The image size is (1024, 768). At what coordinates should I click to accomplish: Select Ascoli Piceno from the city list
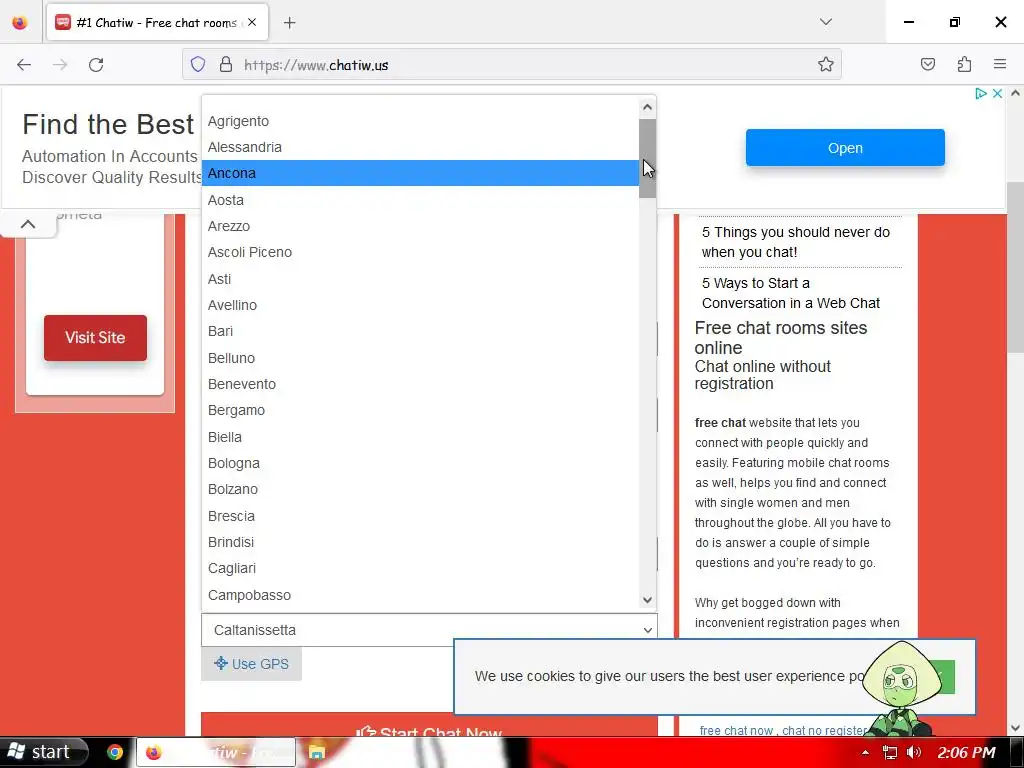421,252
